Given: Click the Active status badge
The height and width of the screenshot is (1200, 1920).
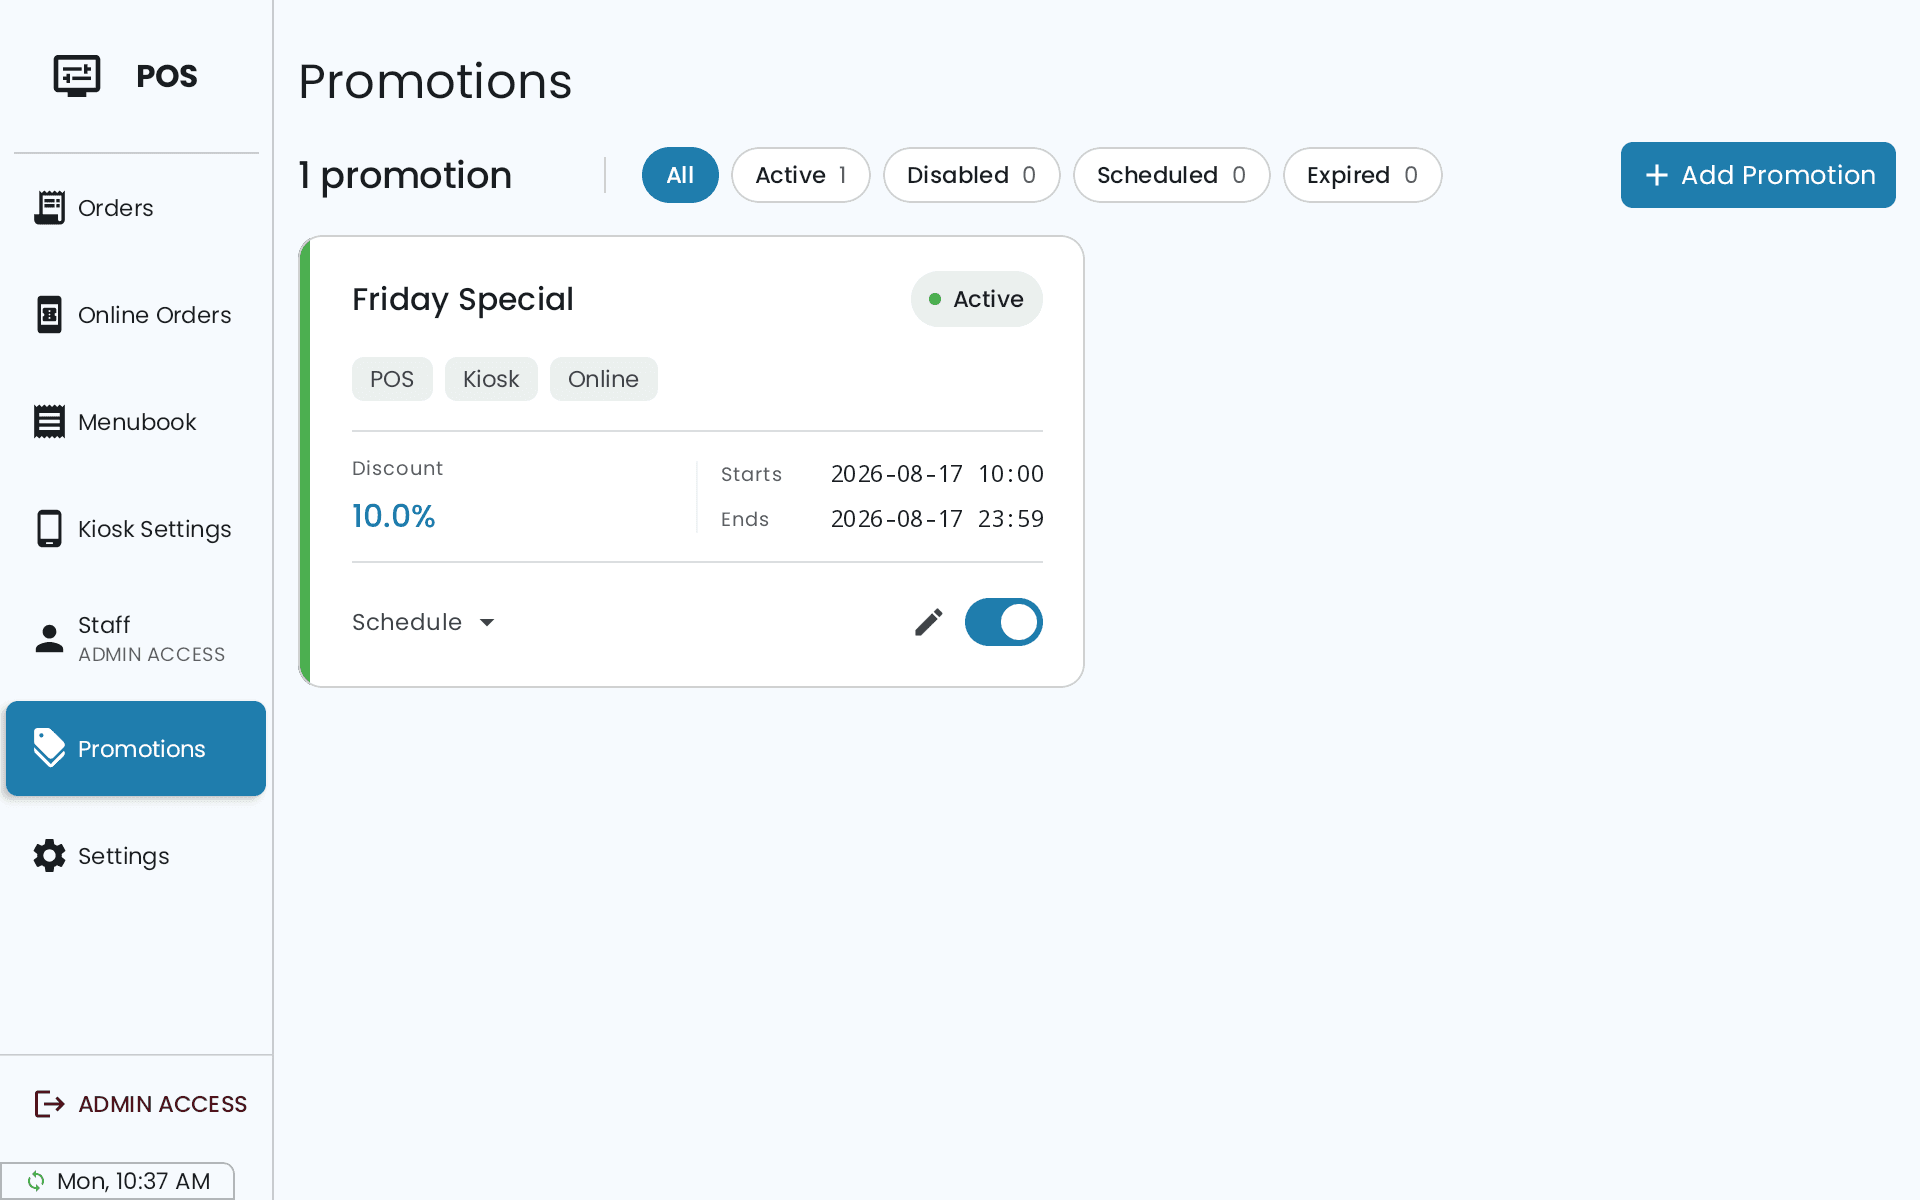Looking at the screenshot, I should 977,299.
